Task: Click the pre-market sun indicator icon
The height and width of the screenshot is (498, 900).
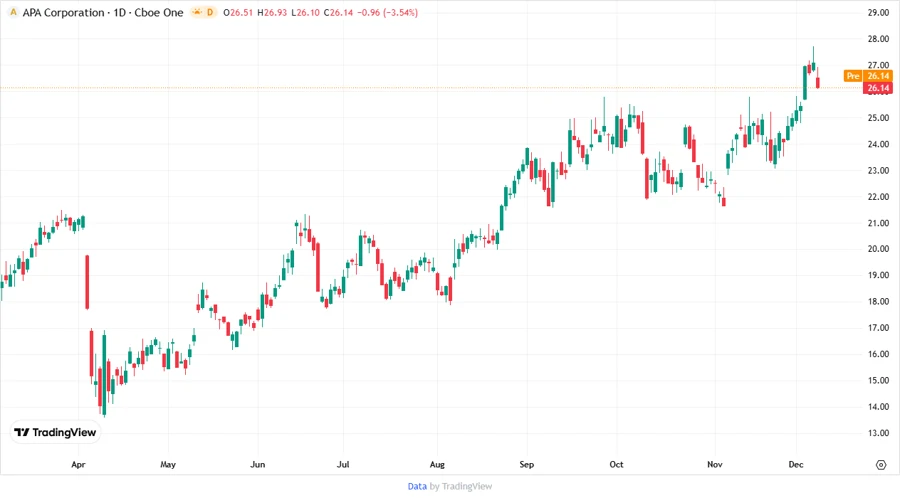Action: click(x=197, y=12)
